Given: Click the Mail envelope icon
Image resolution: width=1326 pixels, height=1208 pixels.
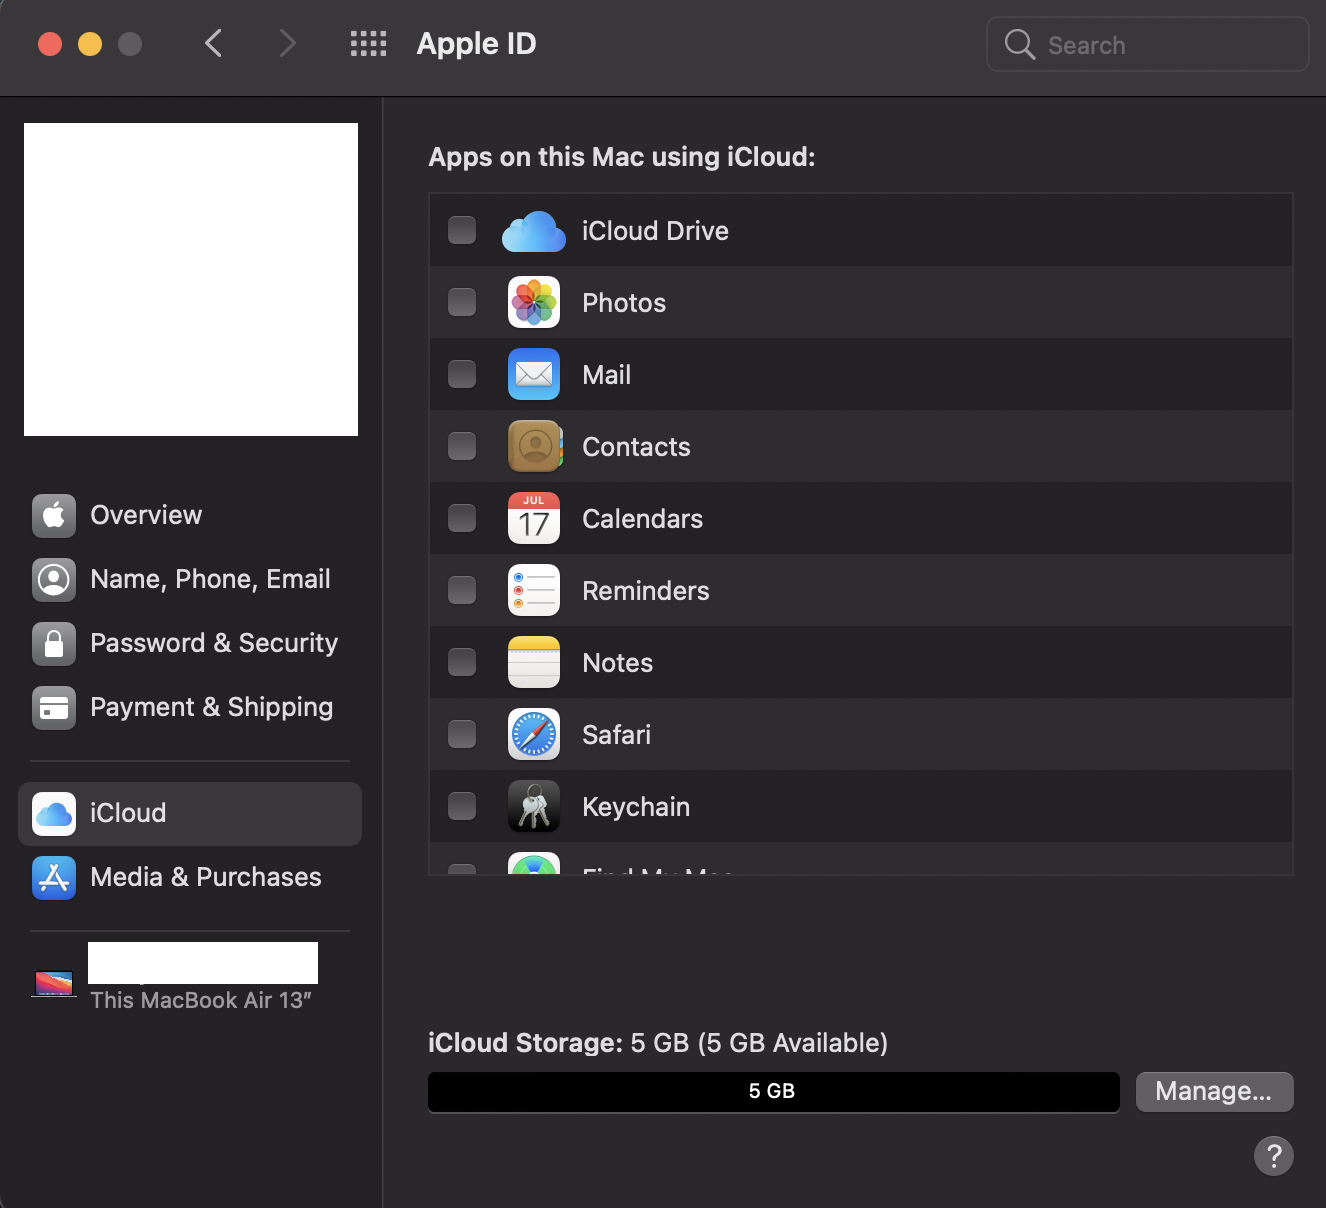Looking at the screenshot, I should point(534,374).
